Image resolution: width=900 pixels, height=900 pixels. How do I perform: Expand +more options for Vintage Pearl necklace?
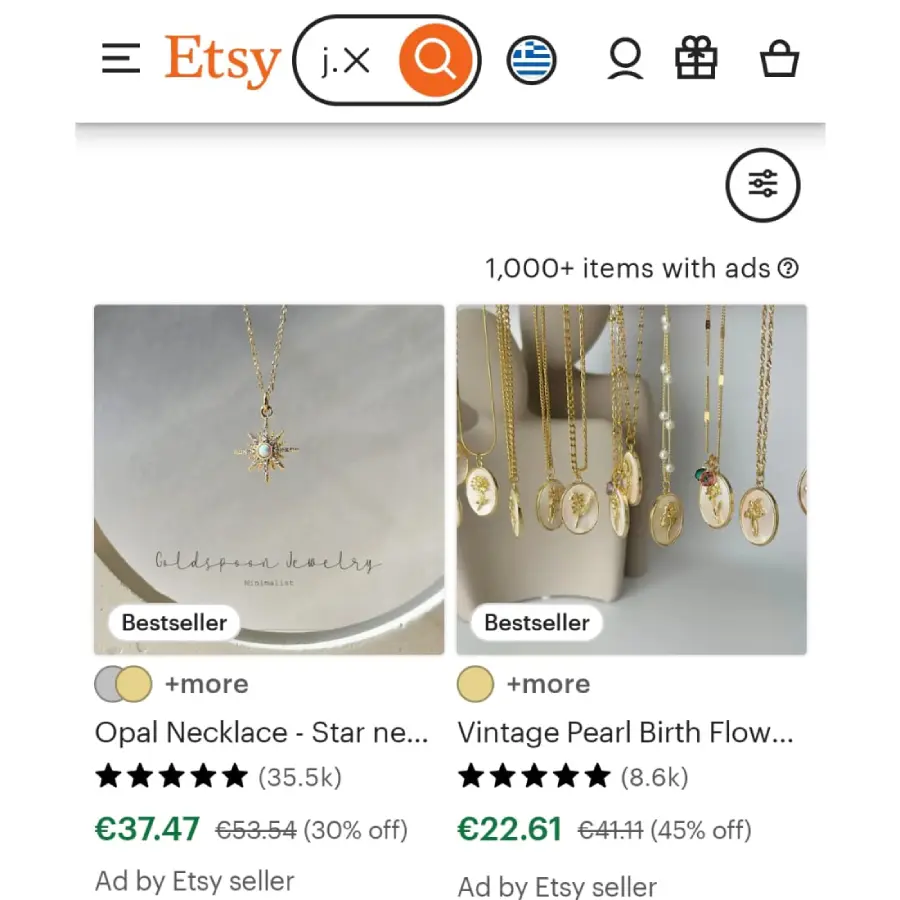point(548,685)
